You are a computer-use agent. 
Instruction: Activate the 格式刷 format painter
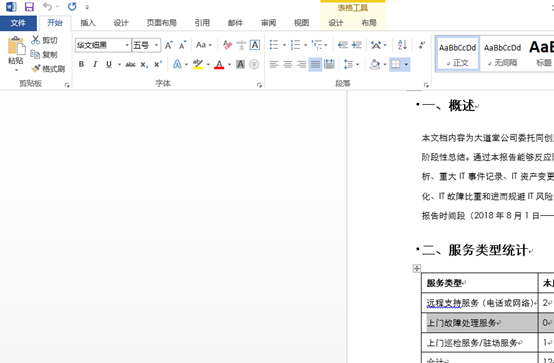pos(48,69)
